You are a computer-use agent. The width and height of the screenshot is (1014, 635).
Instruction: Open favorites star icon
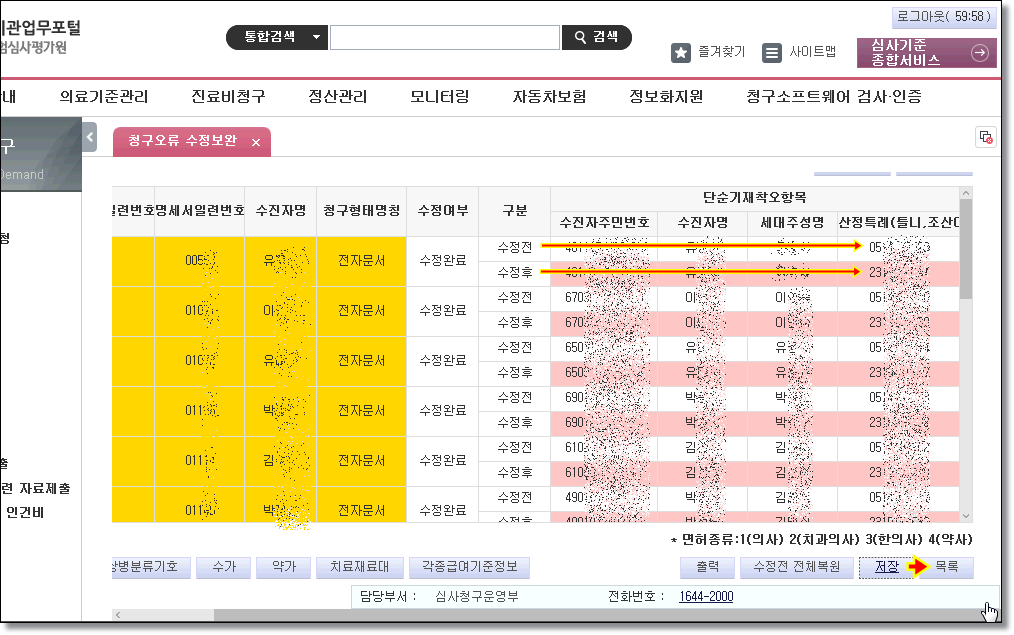681,53
